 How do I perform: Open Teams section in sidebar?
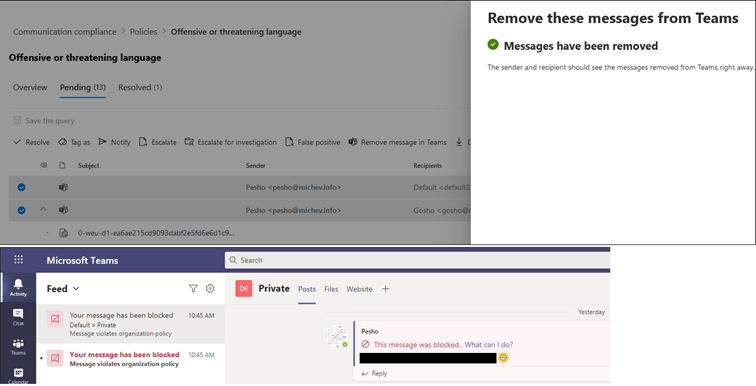tap(18, 346)
